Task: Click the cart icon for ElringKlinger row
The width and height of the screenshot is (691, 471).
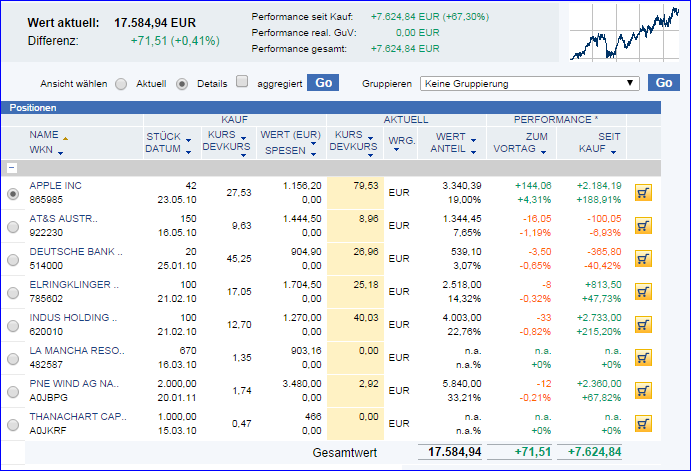Action: point(643,292)
